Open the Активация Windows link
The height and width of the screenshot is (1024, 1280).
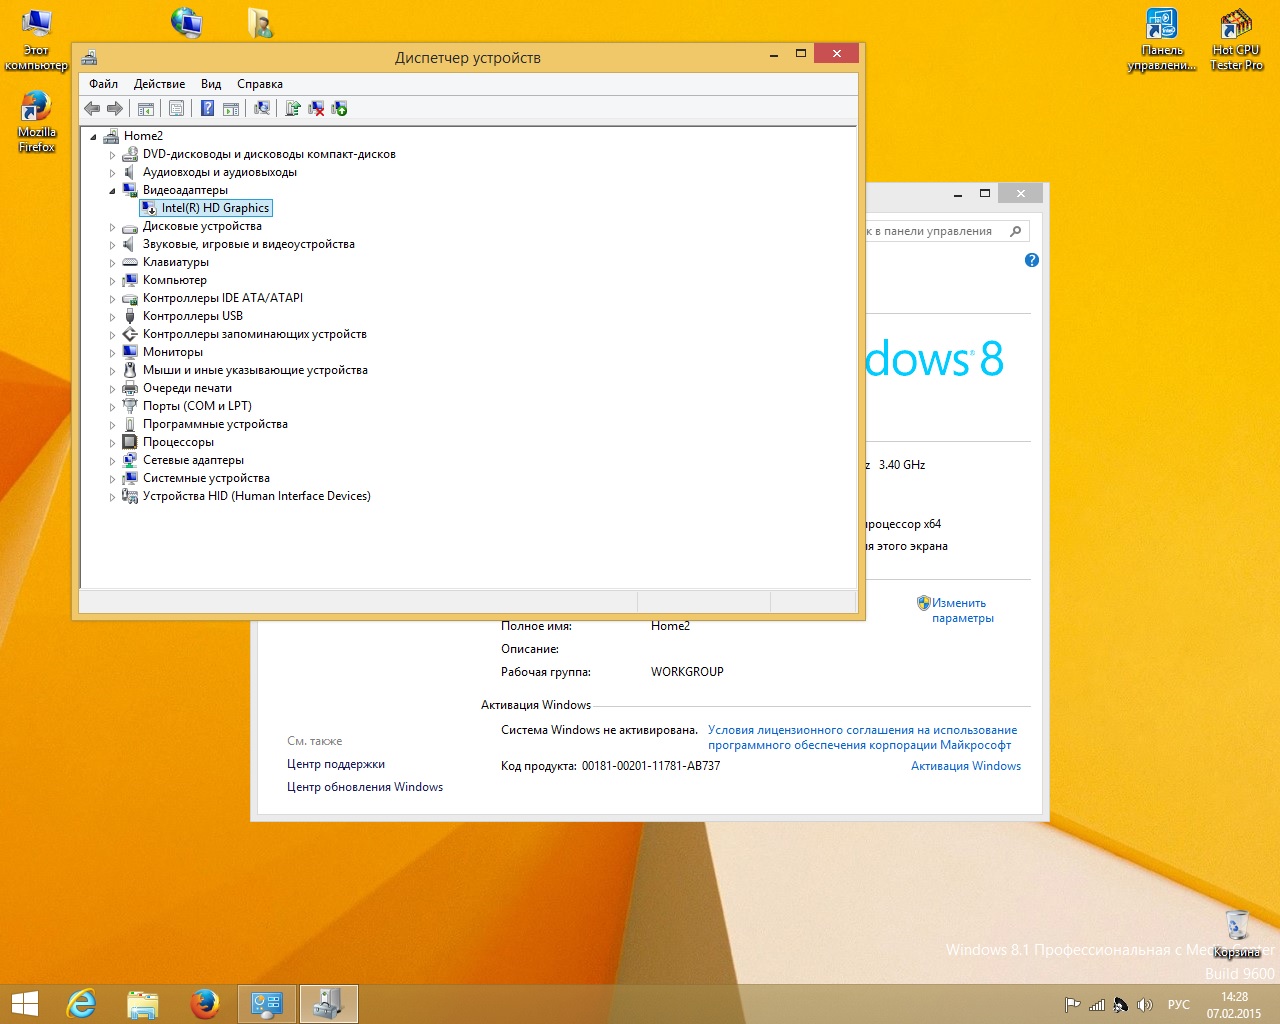(966, 766)
